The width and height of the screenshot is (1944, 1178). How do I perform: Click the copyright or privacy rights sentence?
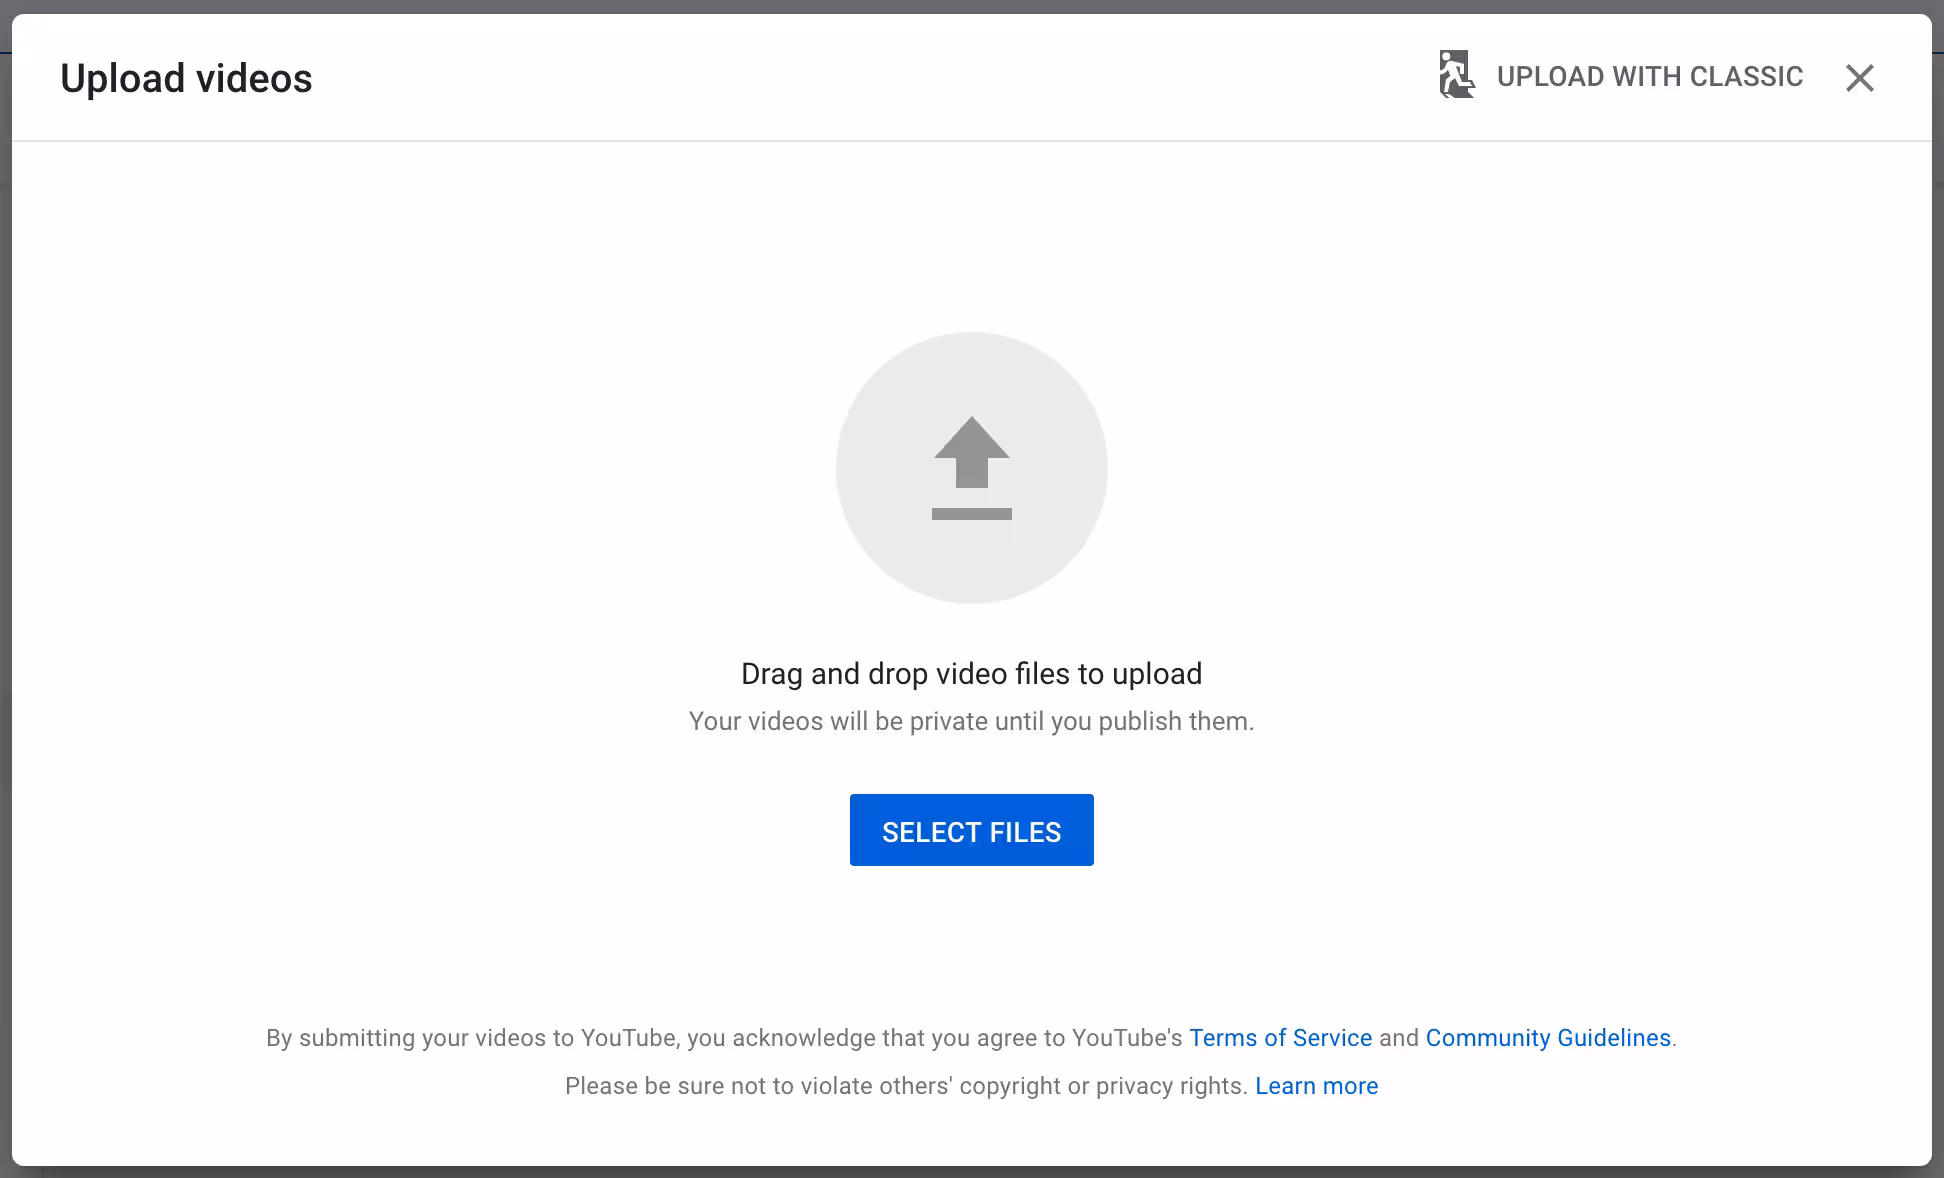pos(905,1086)
